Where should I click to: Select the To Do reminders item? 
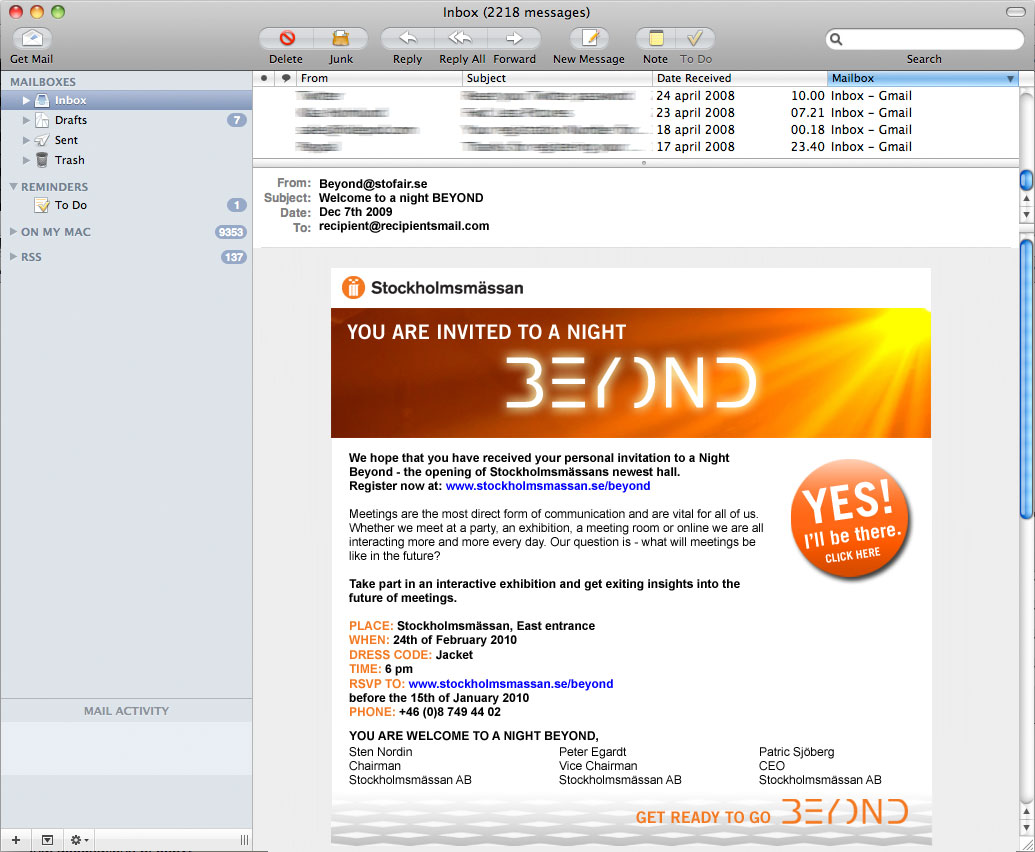[126, 205]
